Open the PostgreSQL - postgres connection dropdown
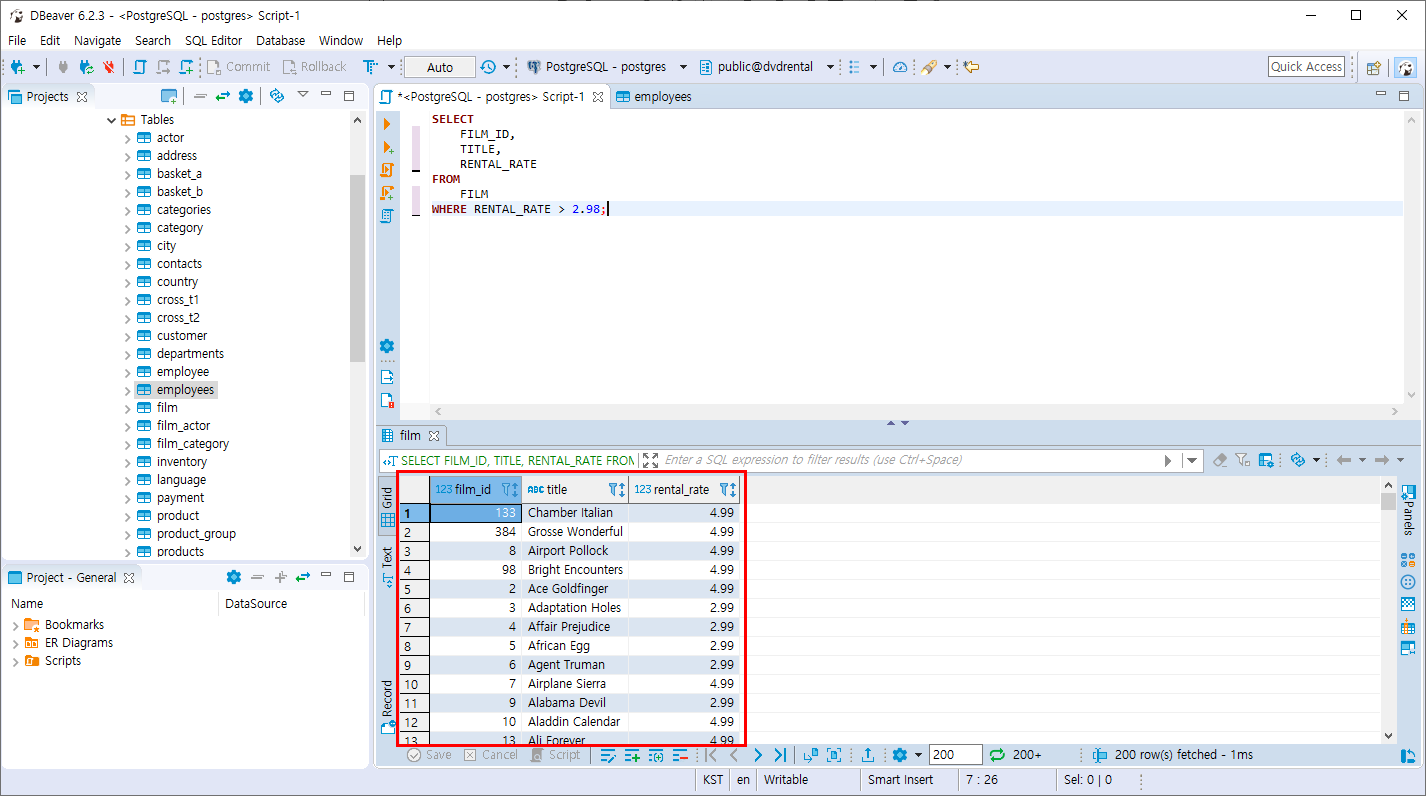This screenshot has width=1426, height=796. [683, 67]
